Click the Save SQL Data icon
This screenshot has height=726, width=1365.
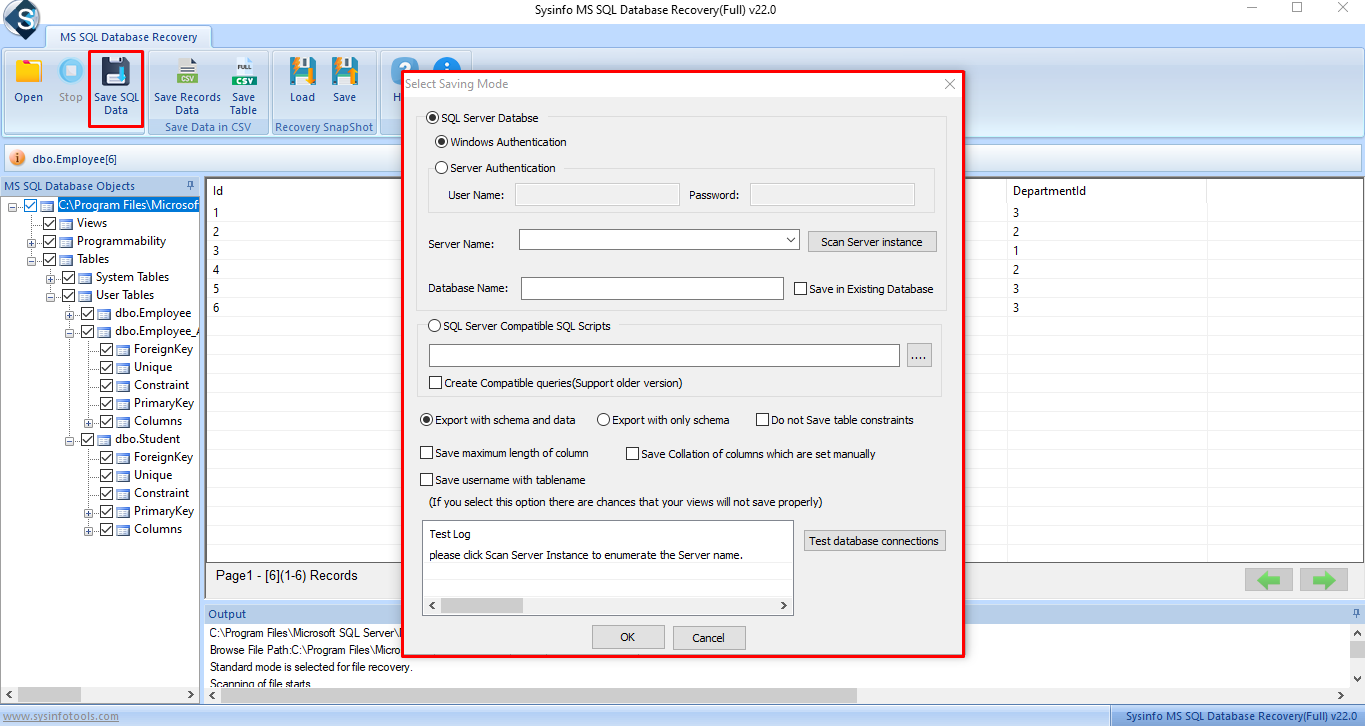pyautogui.click(x=116, y=72)
